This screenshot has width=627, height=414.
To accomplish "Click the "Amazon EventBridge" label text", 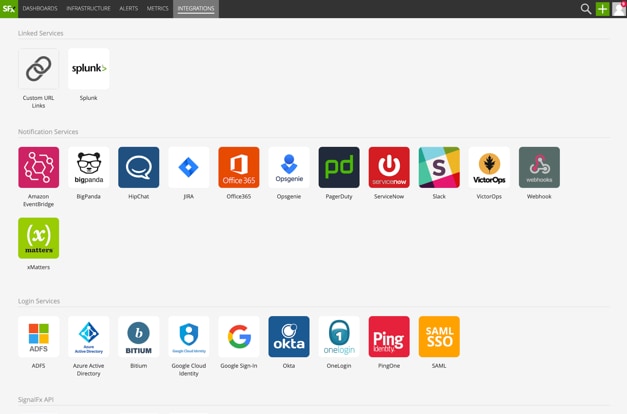I will [38, 200].
